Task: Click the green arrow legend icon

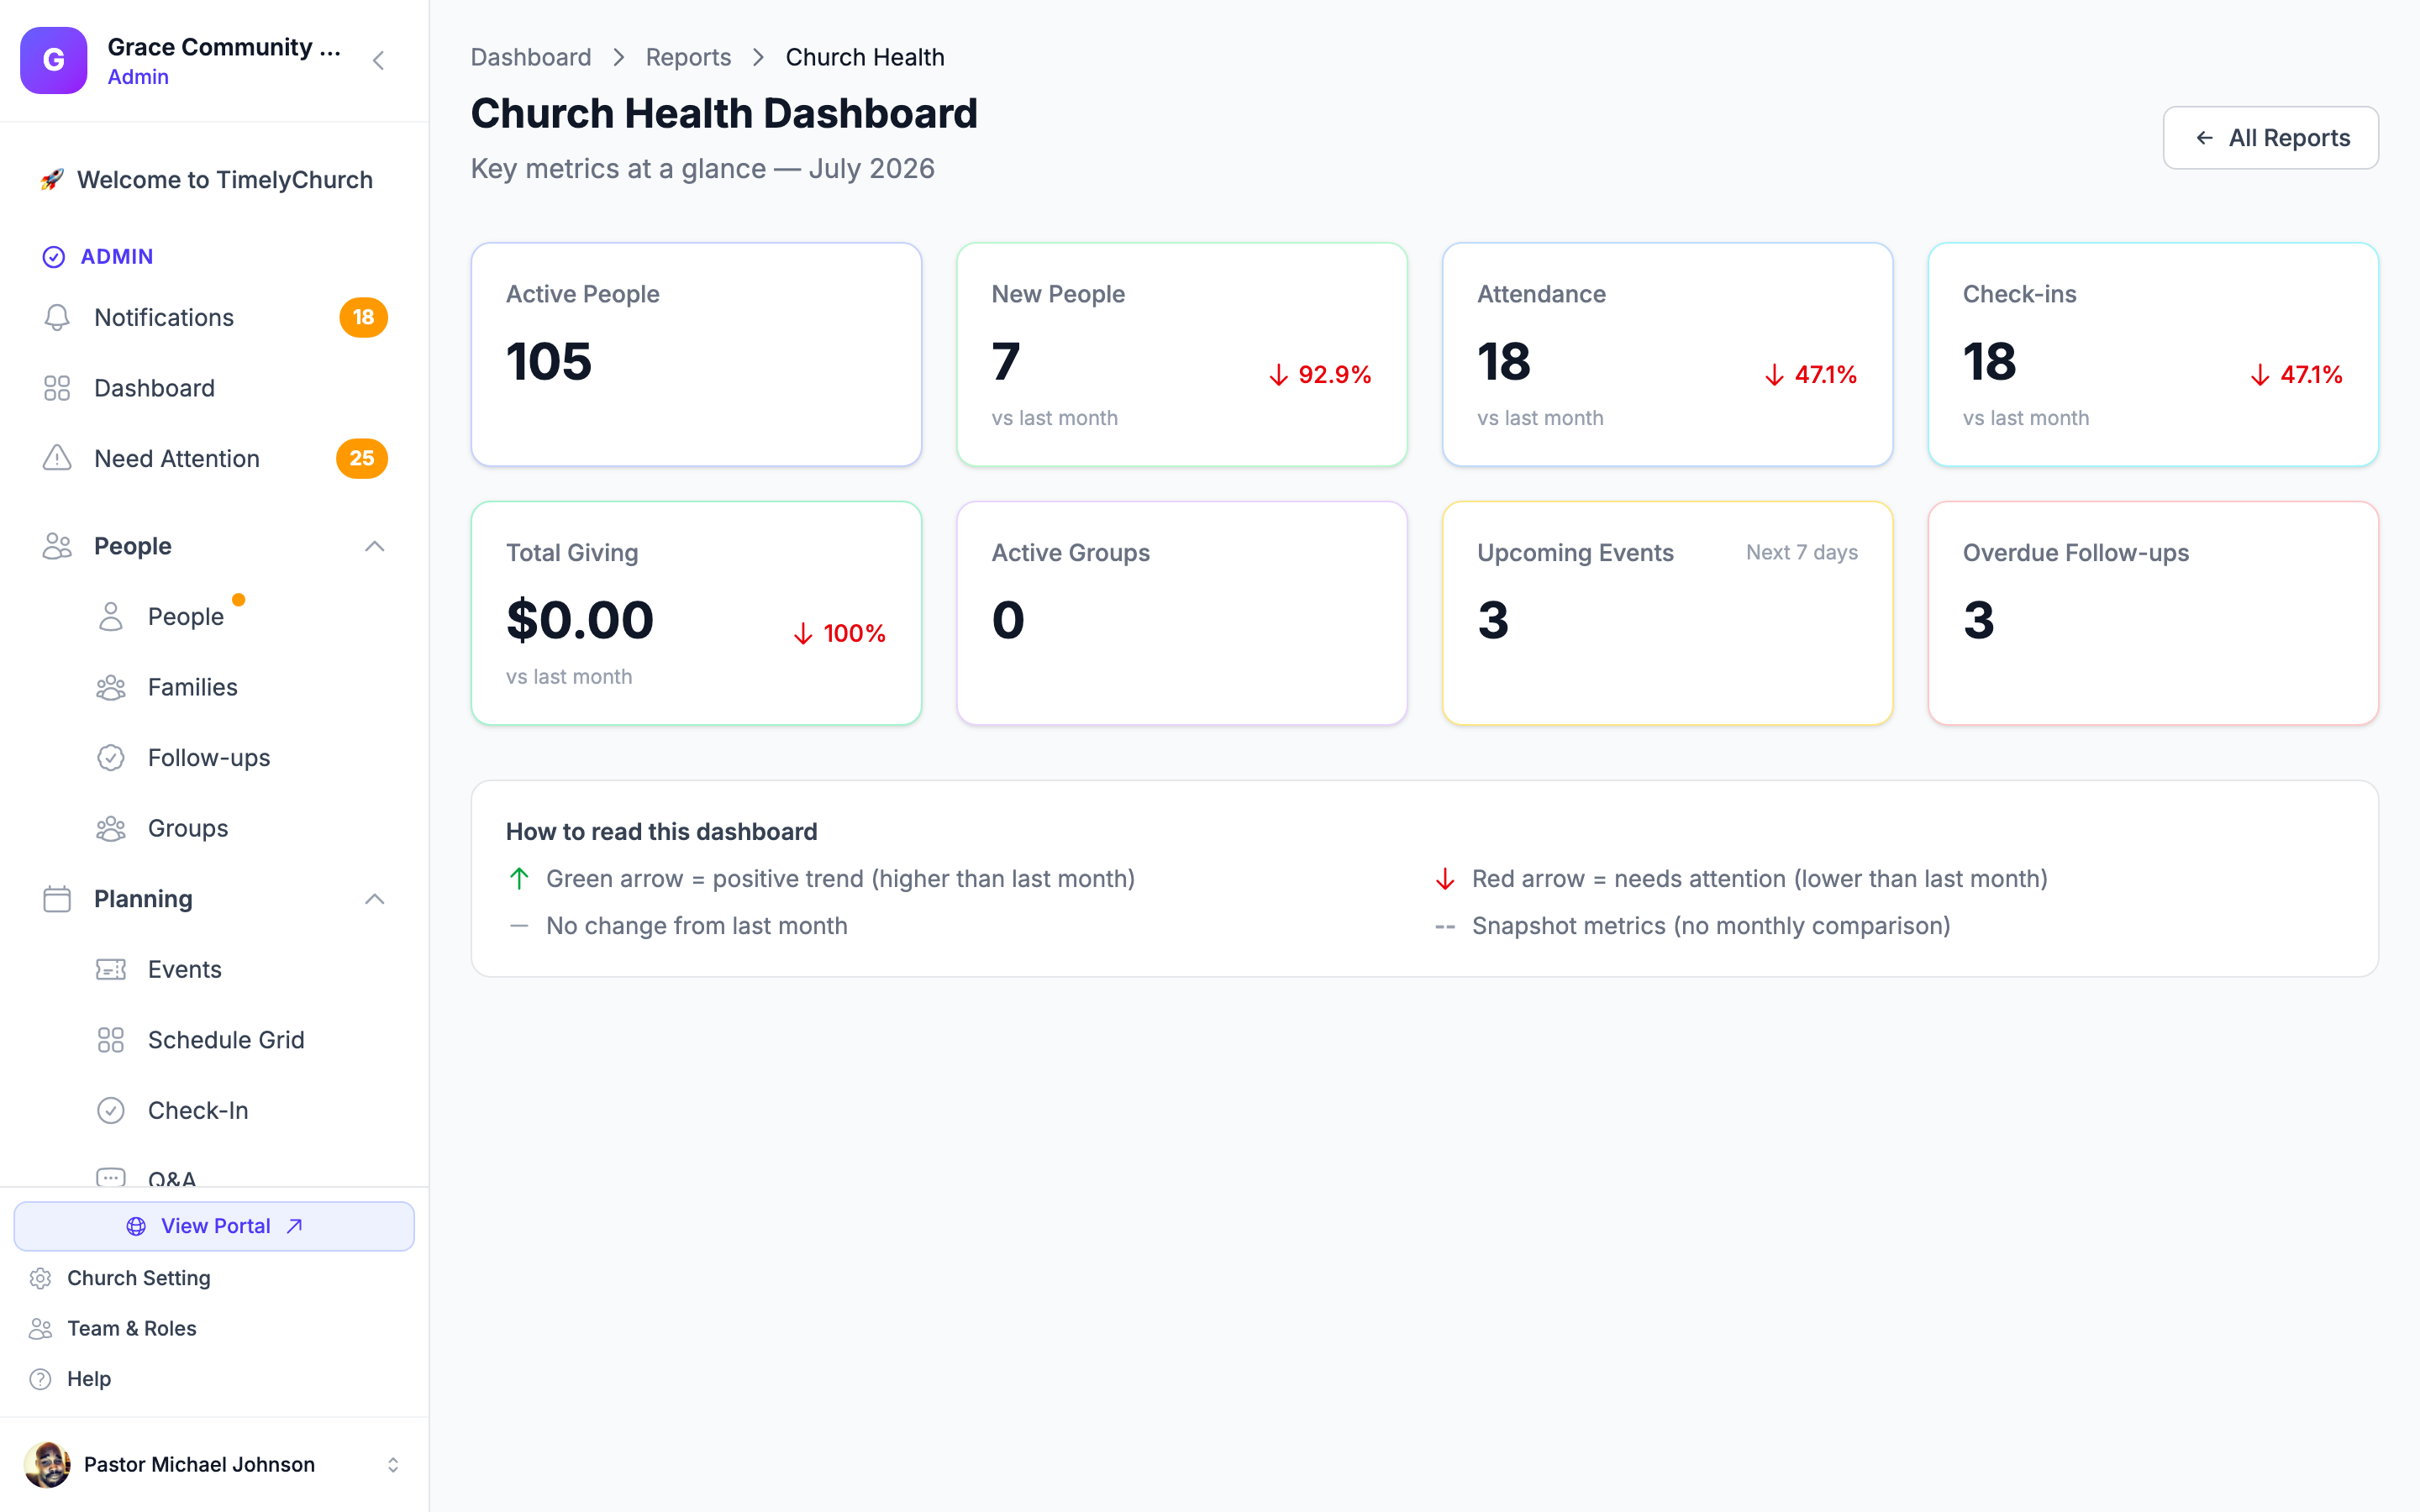Action: point(519,879)
